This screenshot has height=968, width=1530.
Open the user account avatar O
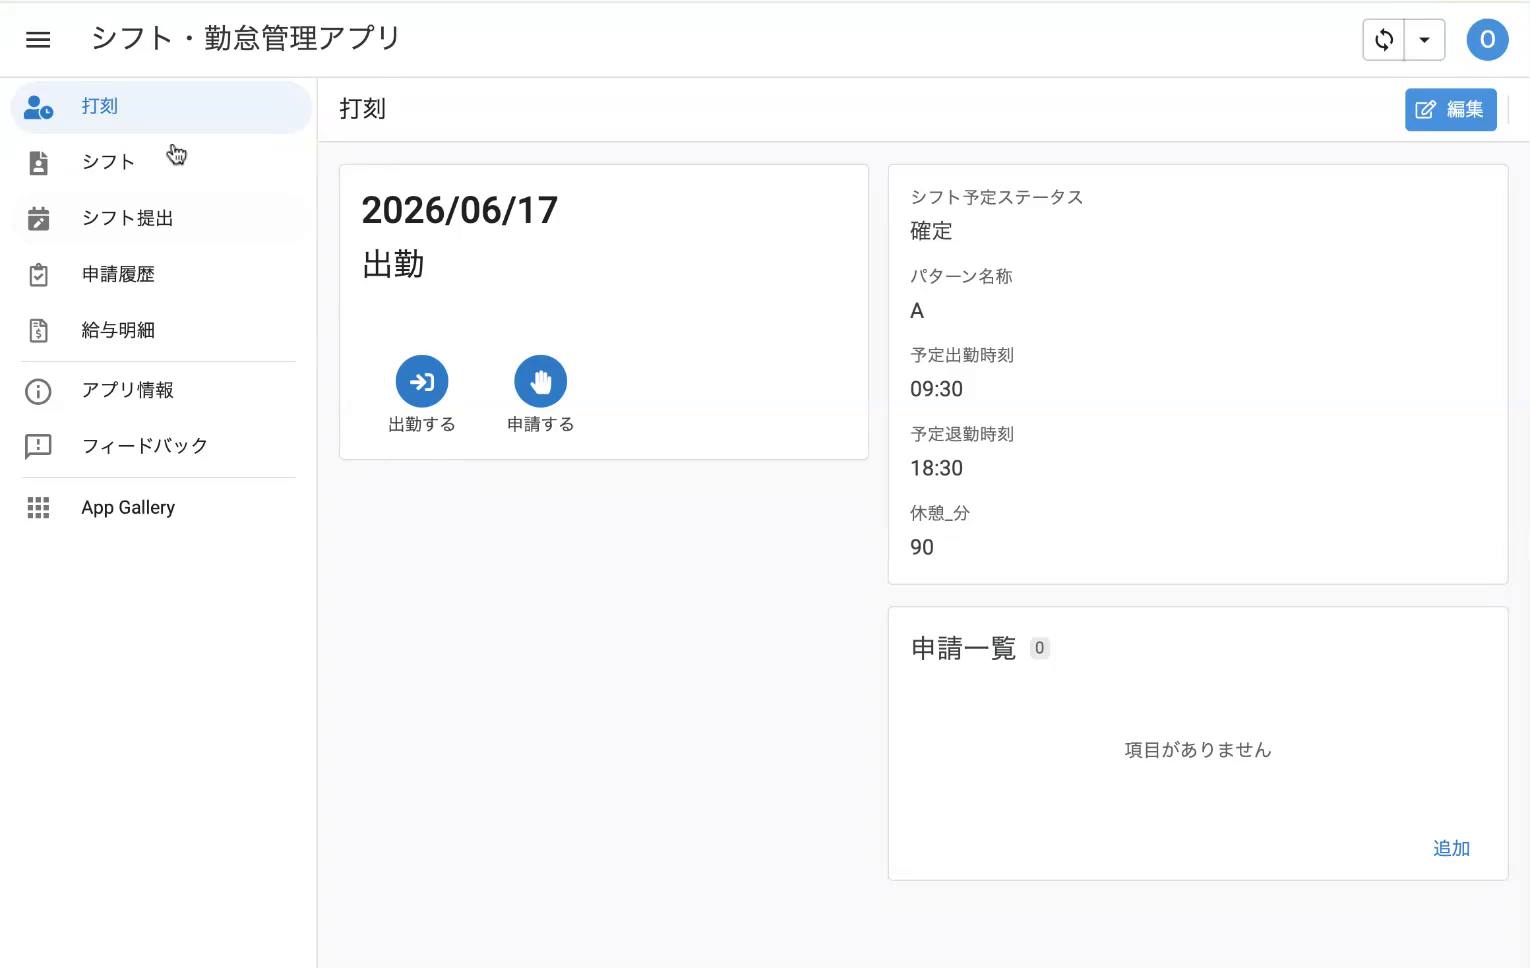1487,39
